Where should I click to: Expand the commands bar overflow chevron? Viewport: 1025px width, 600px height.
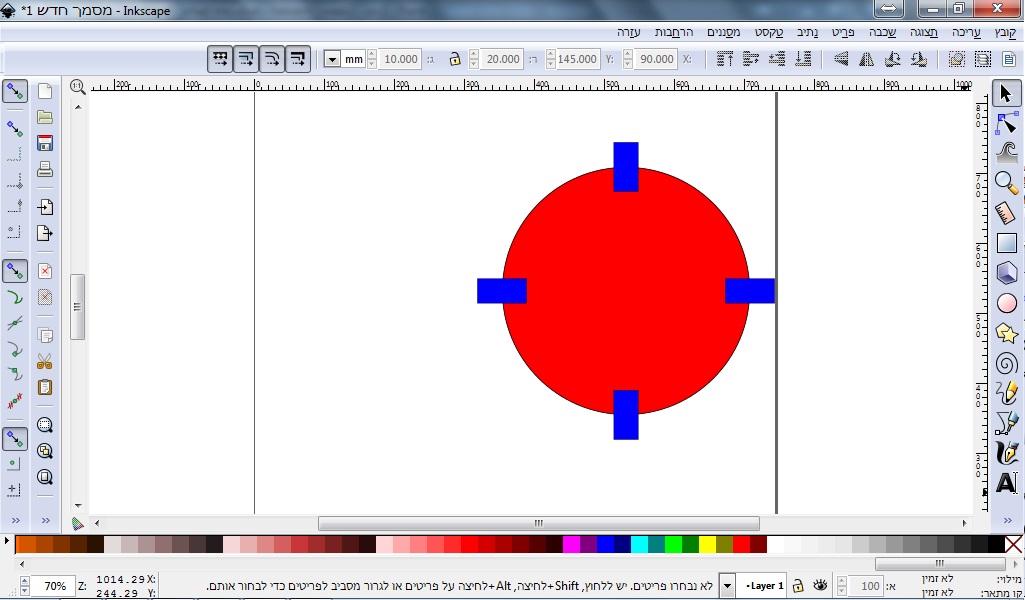click(46, 520)
